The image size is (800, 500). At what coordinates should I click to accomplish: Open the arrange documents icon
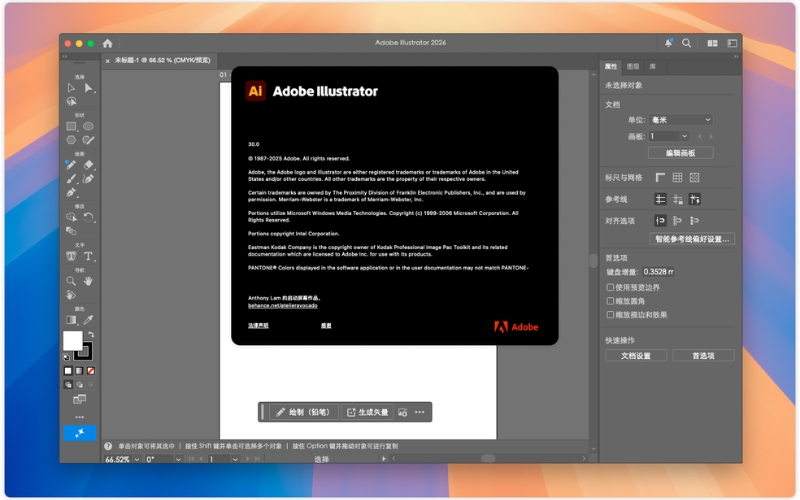pos(713,43)
